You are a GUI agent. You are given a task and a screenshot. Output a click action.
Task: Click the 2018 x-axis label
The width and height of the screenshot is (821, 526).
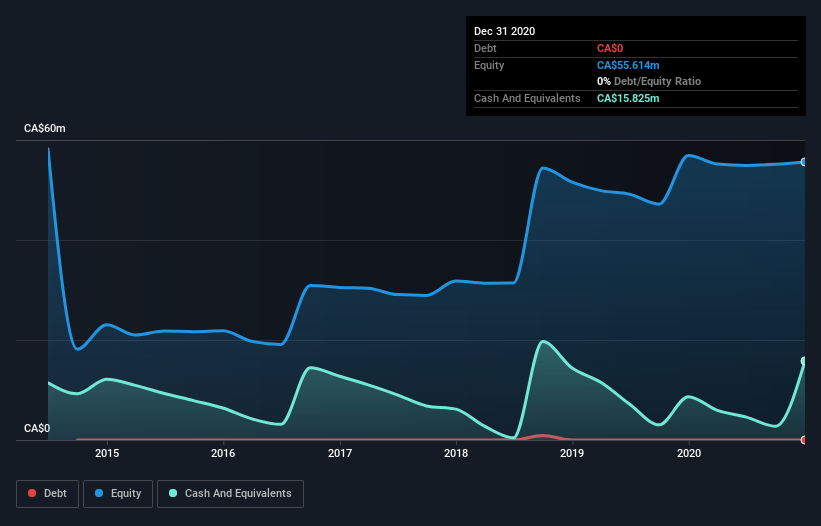click(456, 453)
